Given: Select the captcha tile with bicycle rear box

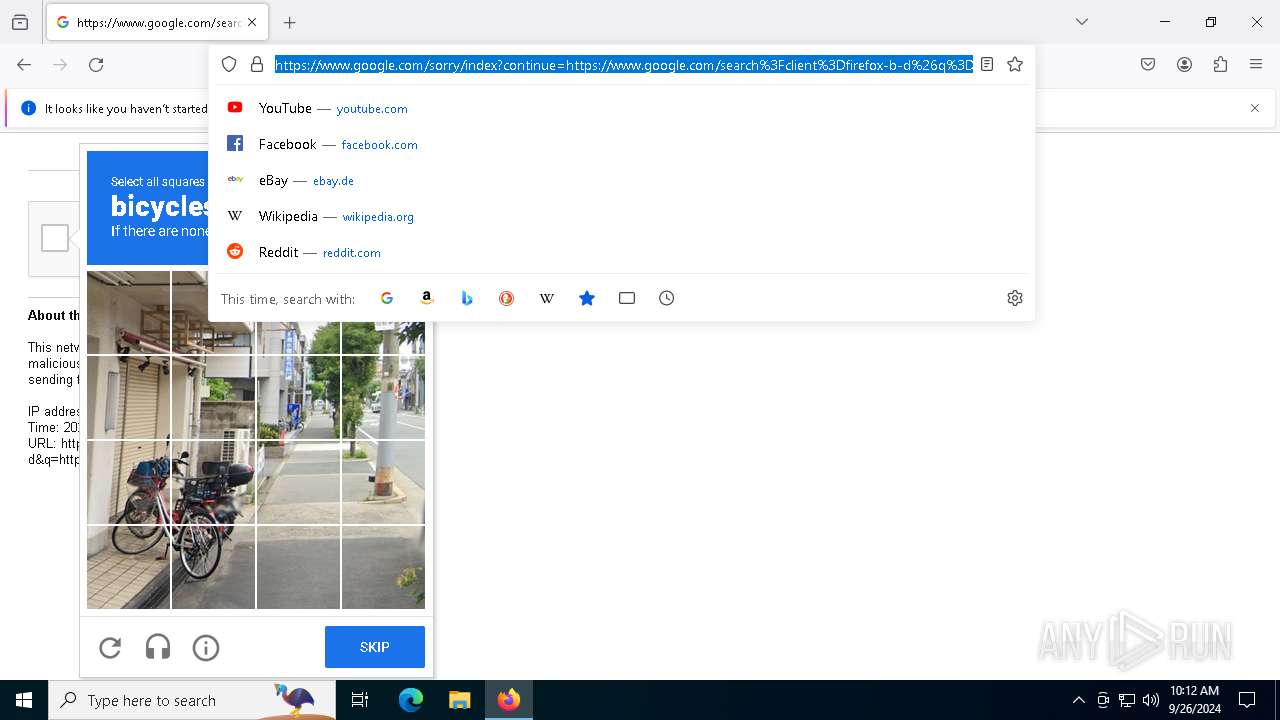Looking at the screenshot, I should [213, 482].
